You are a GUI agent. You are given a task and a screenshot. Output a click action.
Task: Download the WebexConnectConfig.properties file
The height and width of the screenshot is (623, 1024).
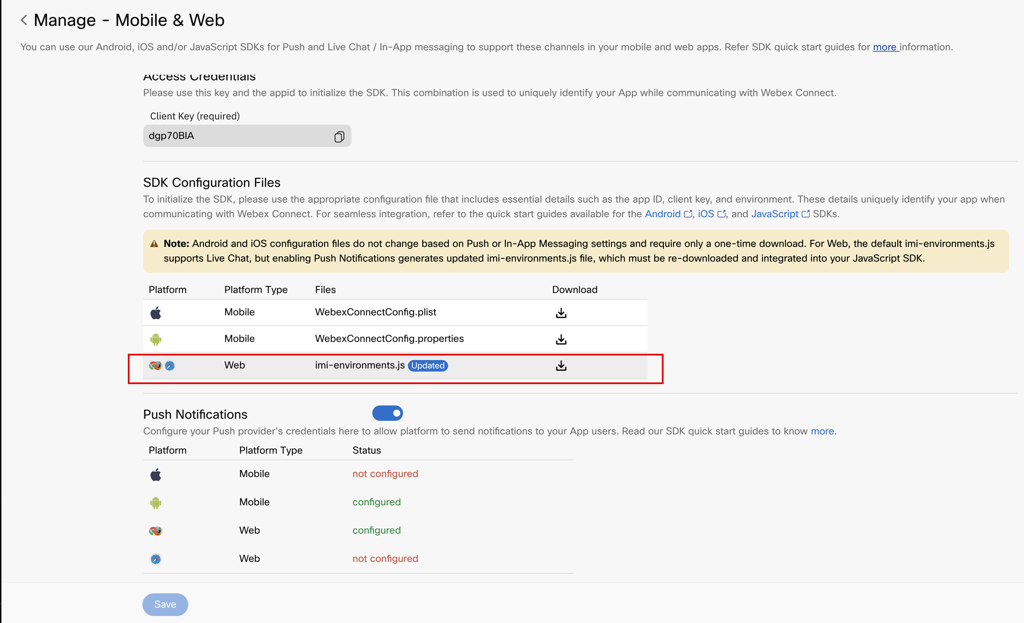[x=561, y=339]
